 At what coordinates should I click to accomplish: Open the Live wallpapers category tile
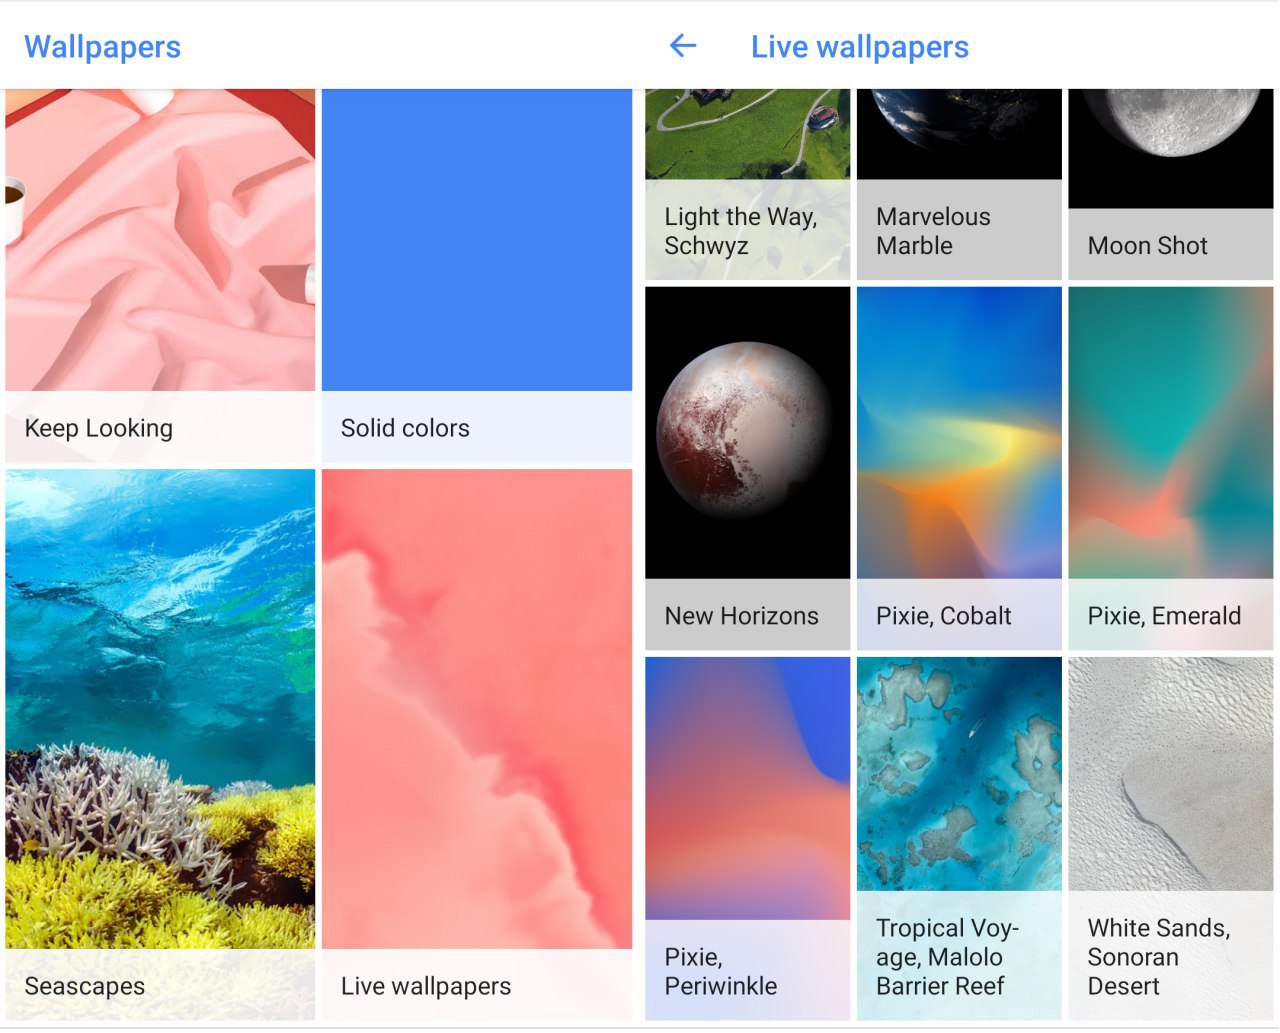(477, 745)
